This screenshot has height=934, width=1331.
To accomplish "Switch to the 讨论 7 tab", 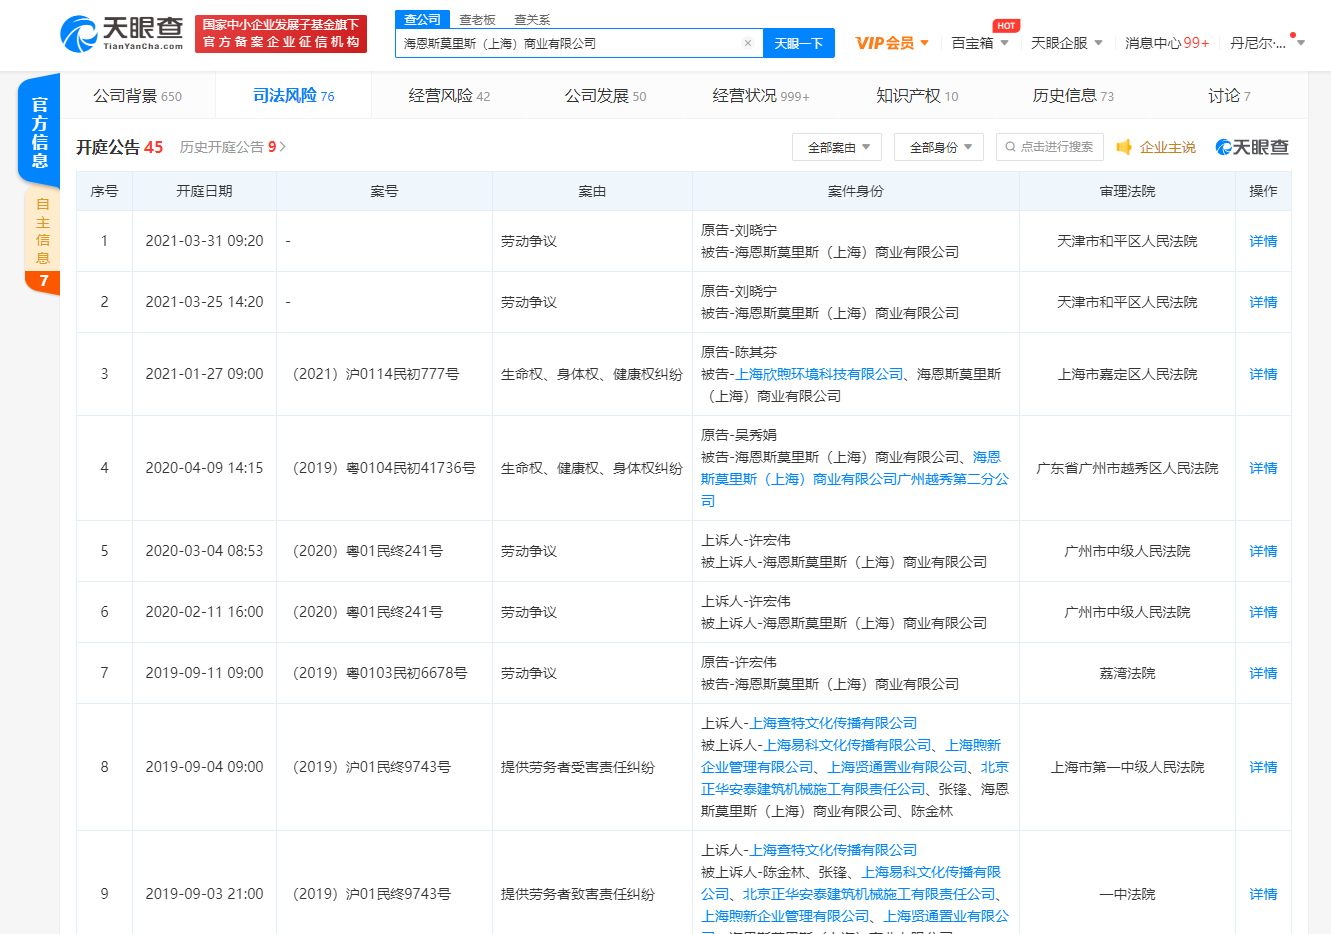I will pos(1229,96).
